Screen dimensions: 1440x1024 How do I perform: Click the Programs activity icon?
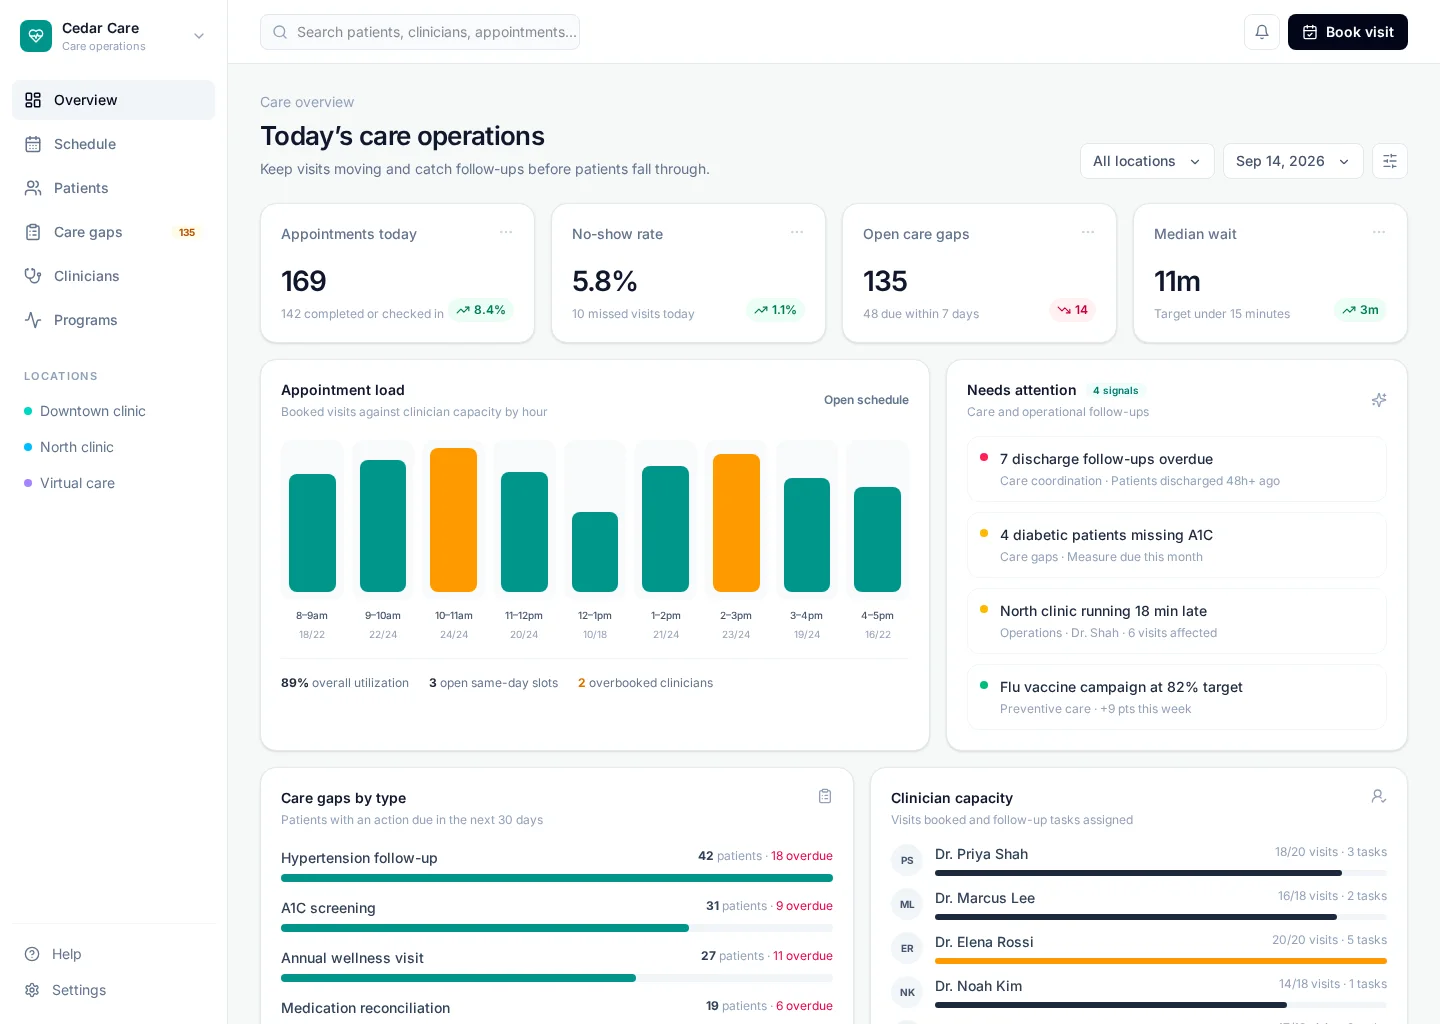coord(33,320)
